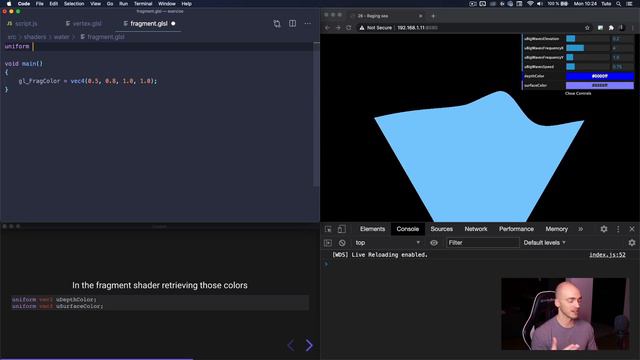640x360 pixels.
Task: Click the shaders breadcrumb folder
Action: pos(35,37)
